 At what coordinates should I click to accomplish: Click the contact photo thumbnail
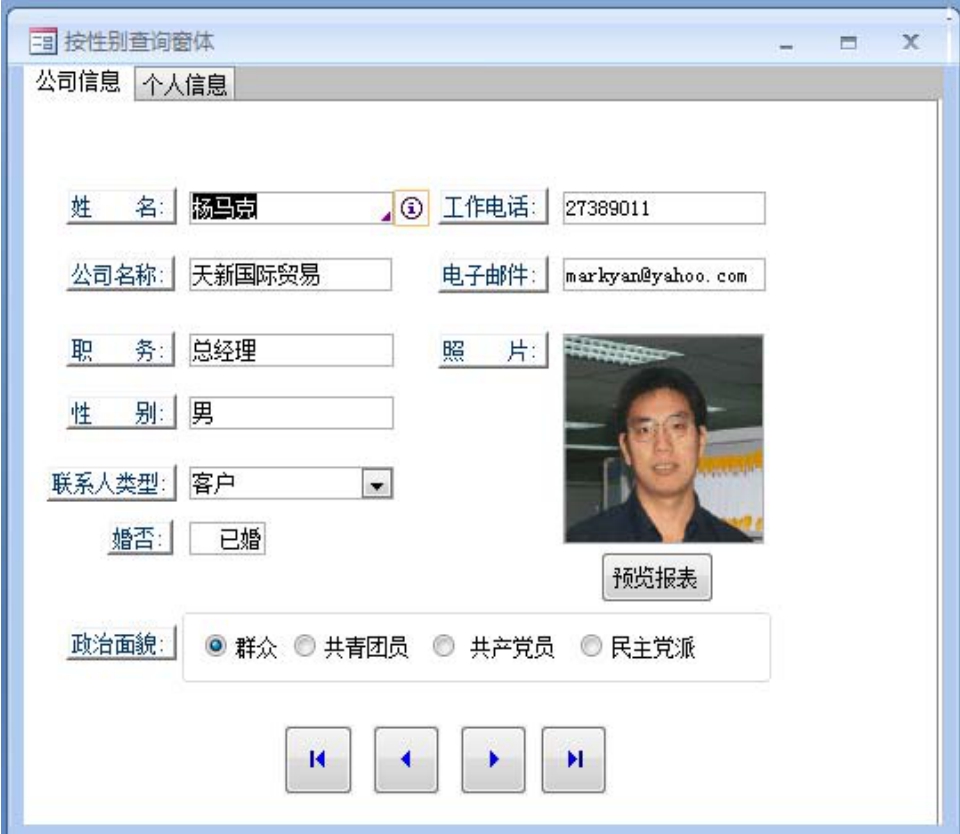click(x=663, y=438)
